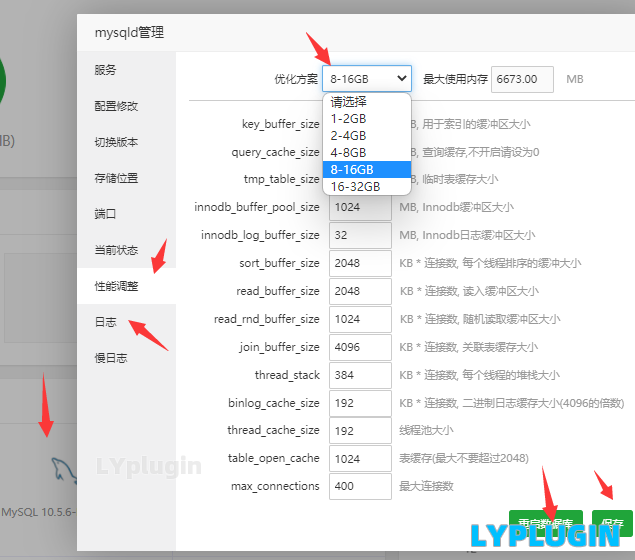Open the 当前状态 sidebar tab

point(126,250)
